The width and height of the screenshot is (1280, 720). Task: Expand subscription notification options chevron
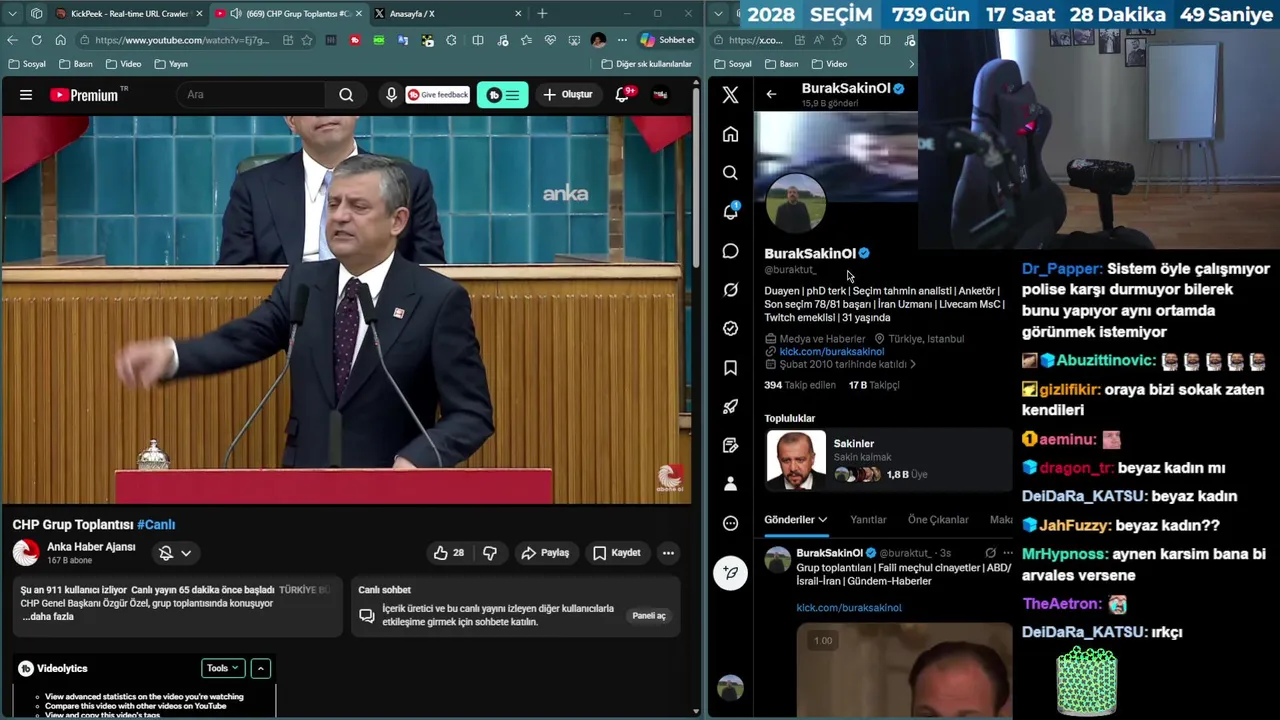[x=186, y=553]
